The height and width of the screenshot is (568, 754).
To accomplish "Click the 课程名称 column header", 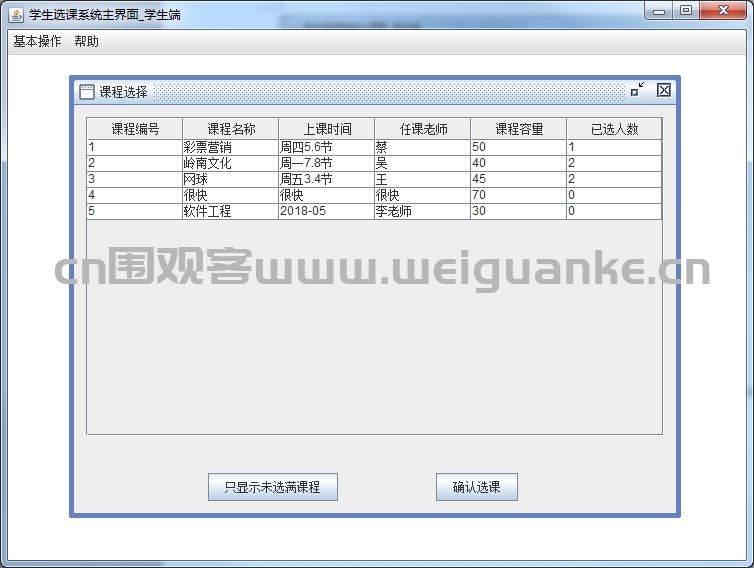I will (x=231, y=129).
